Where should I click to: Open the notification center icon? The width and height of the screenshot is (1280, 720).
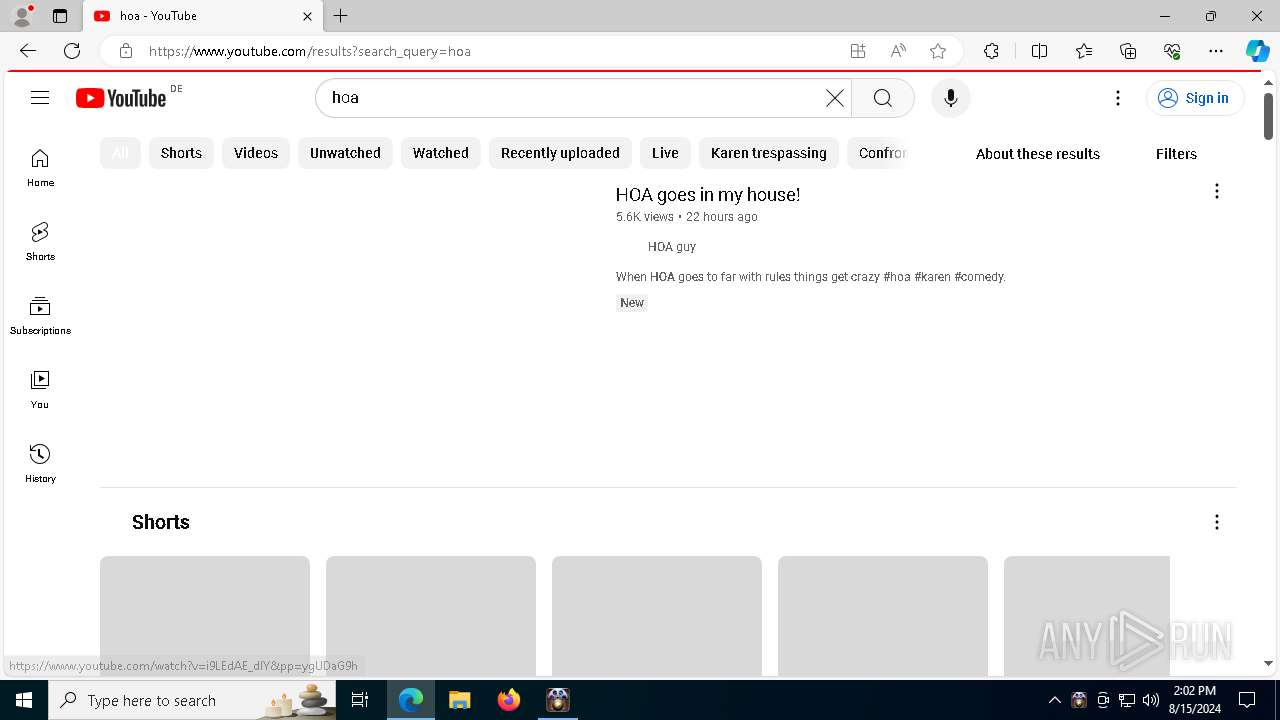tap(1247, 700)
